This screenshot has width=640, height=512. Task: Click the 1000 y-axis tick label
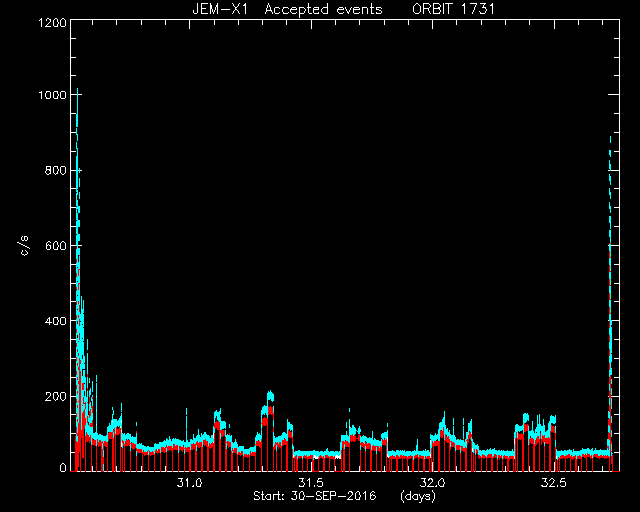(x=52, y=95)
